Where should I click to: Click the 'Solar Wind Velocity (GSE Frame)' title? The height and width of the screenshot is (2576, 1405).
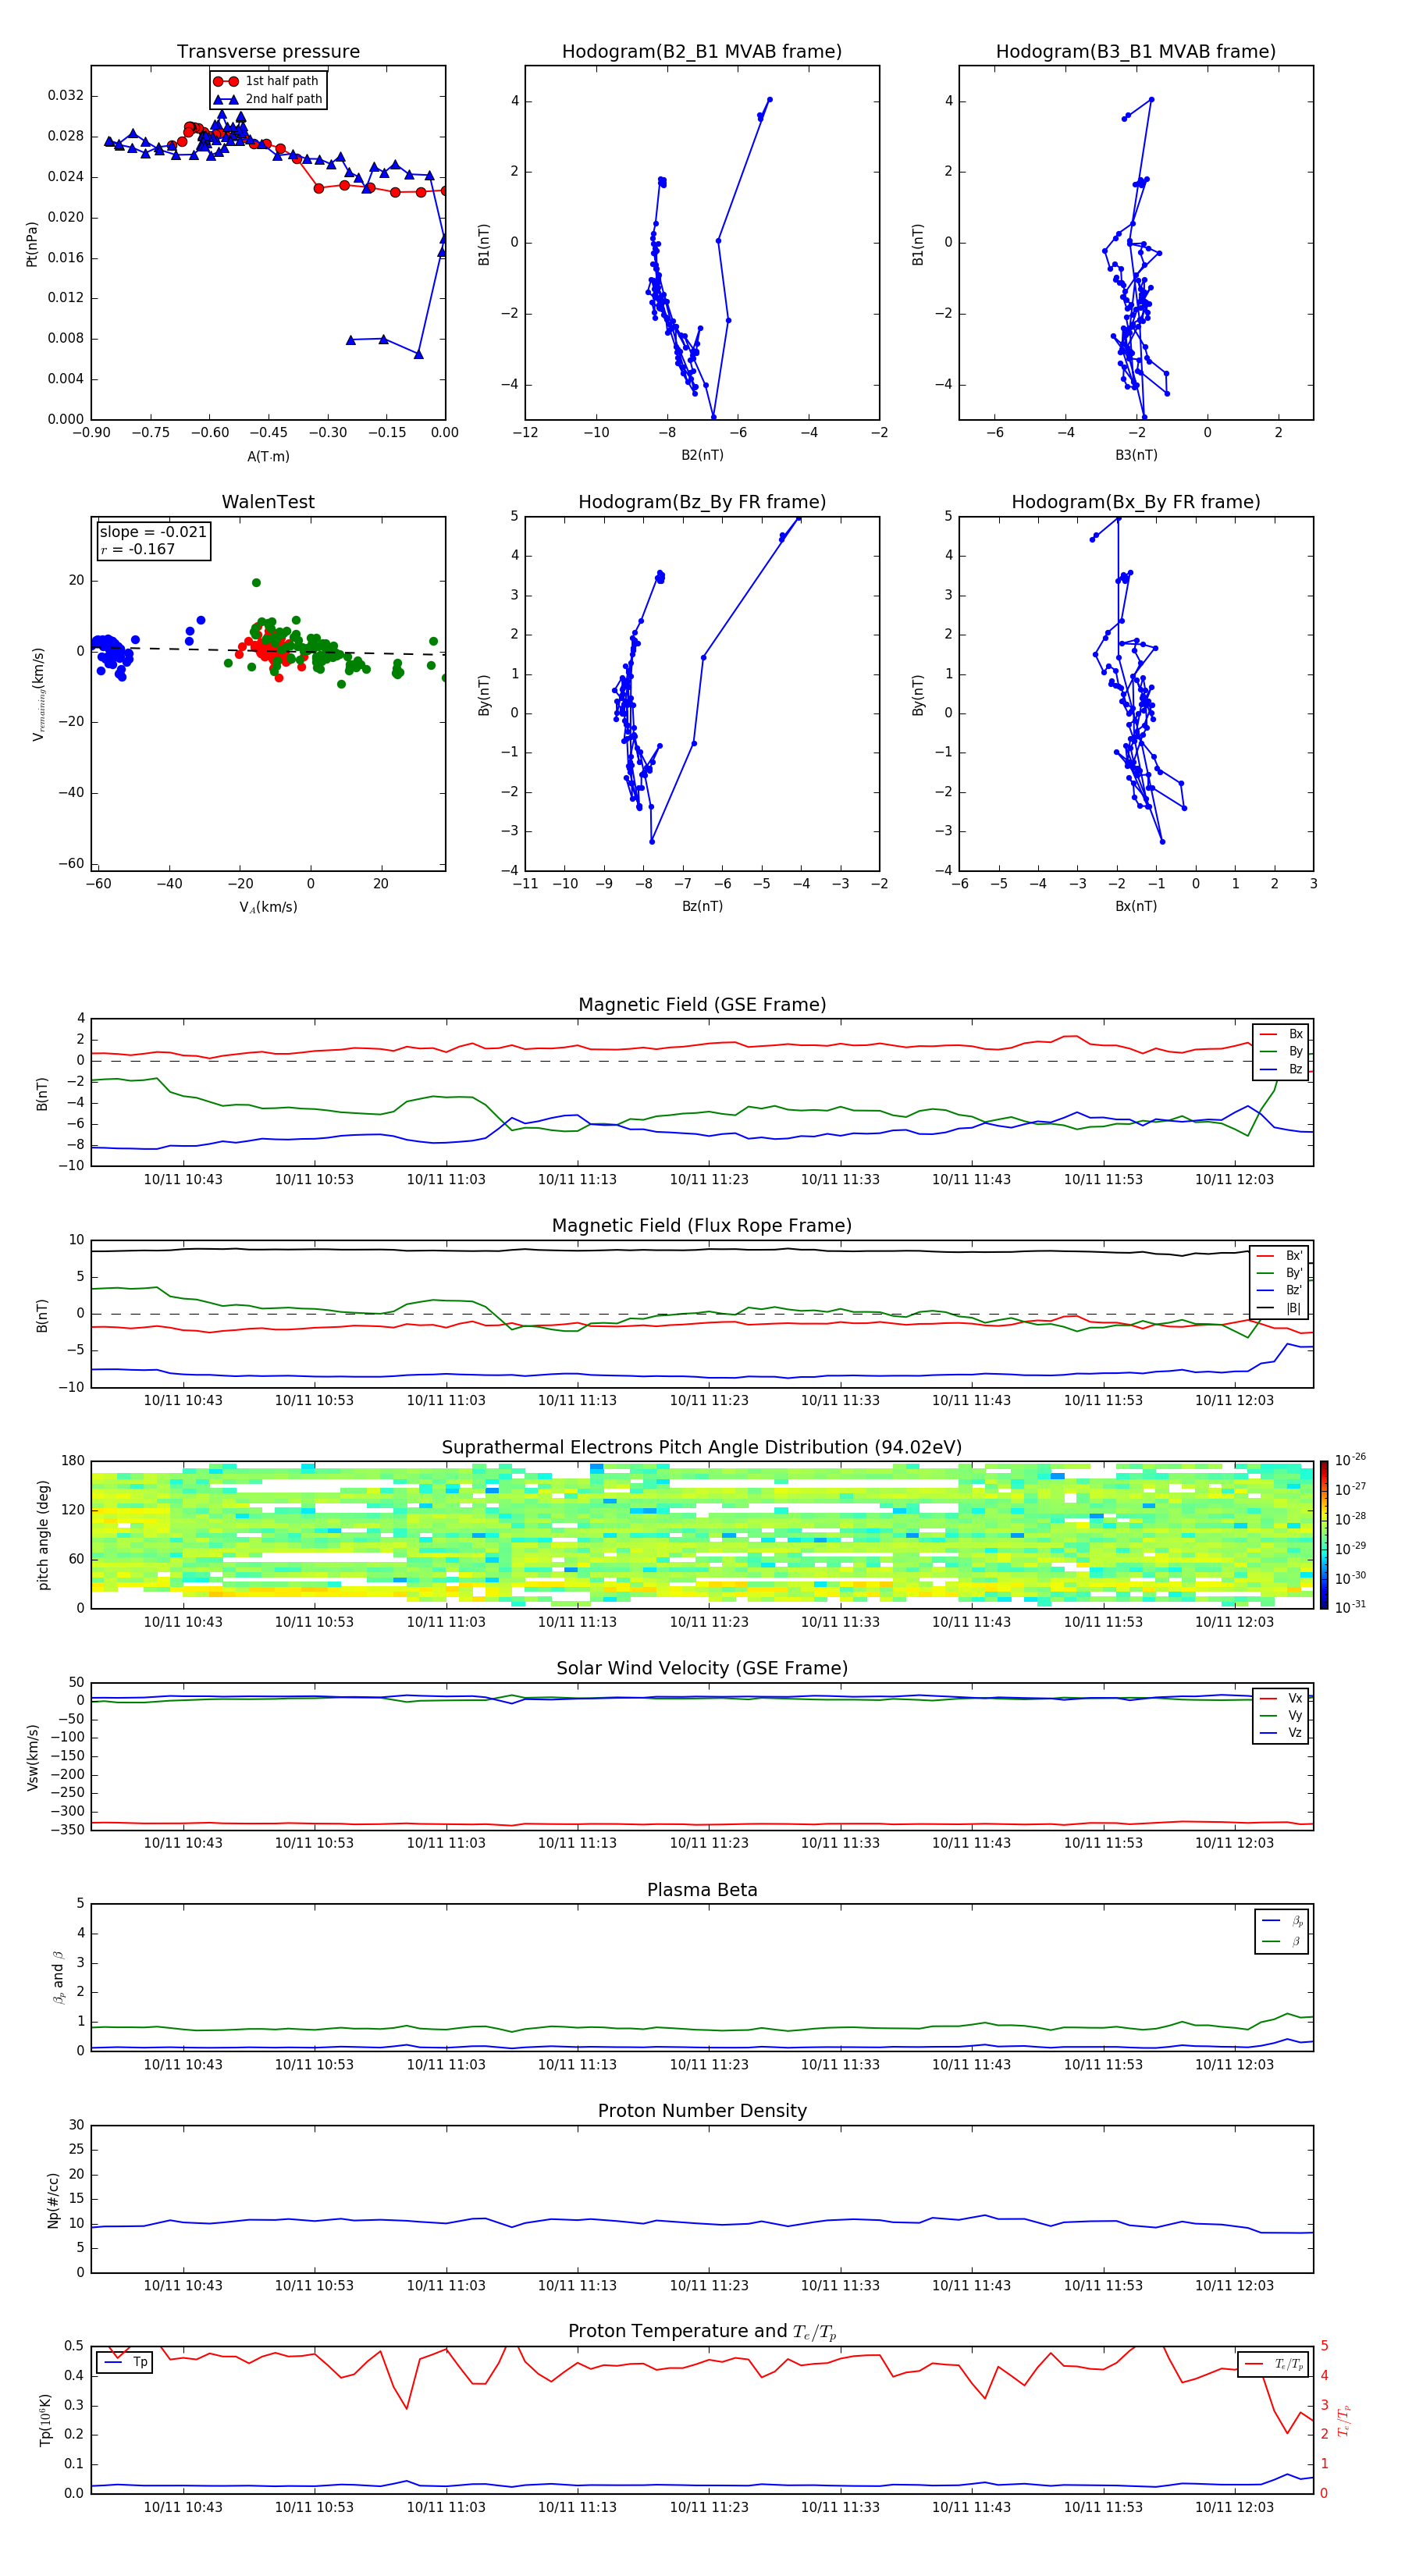point(702,1668)
